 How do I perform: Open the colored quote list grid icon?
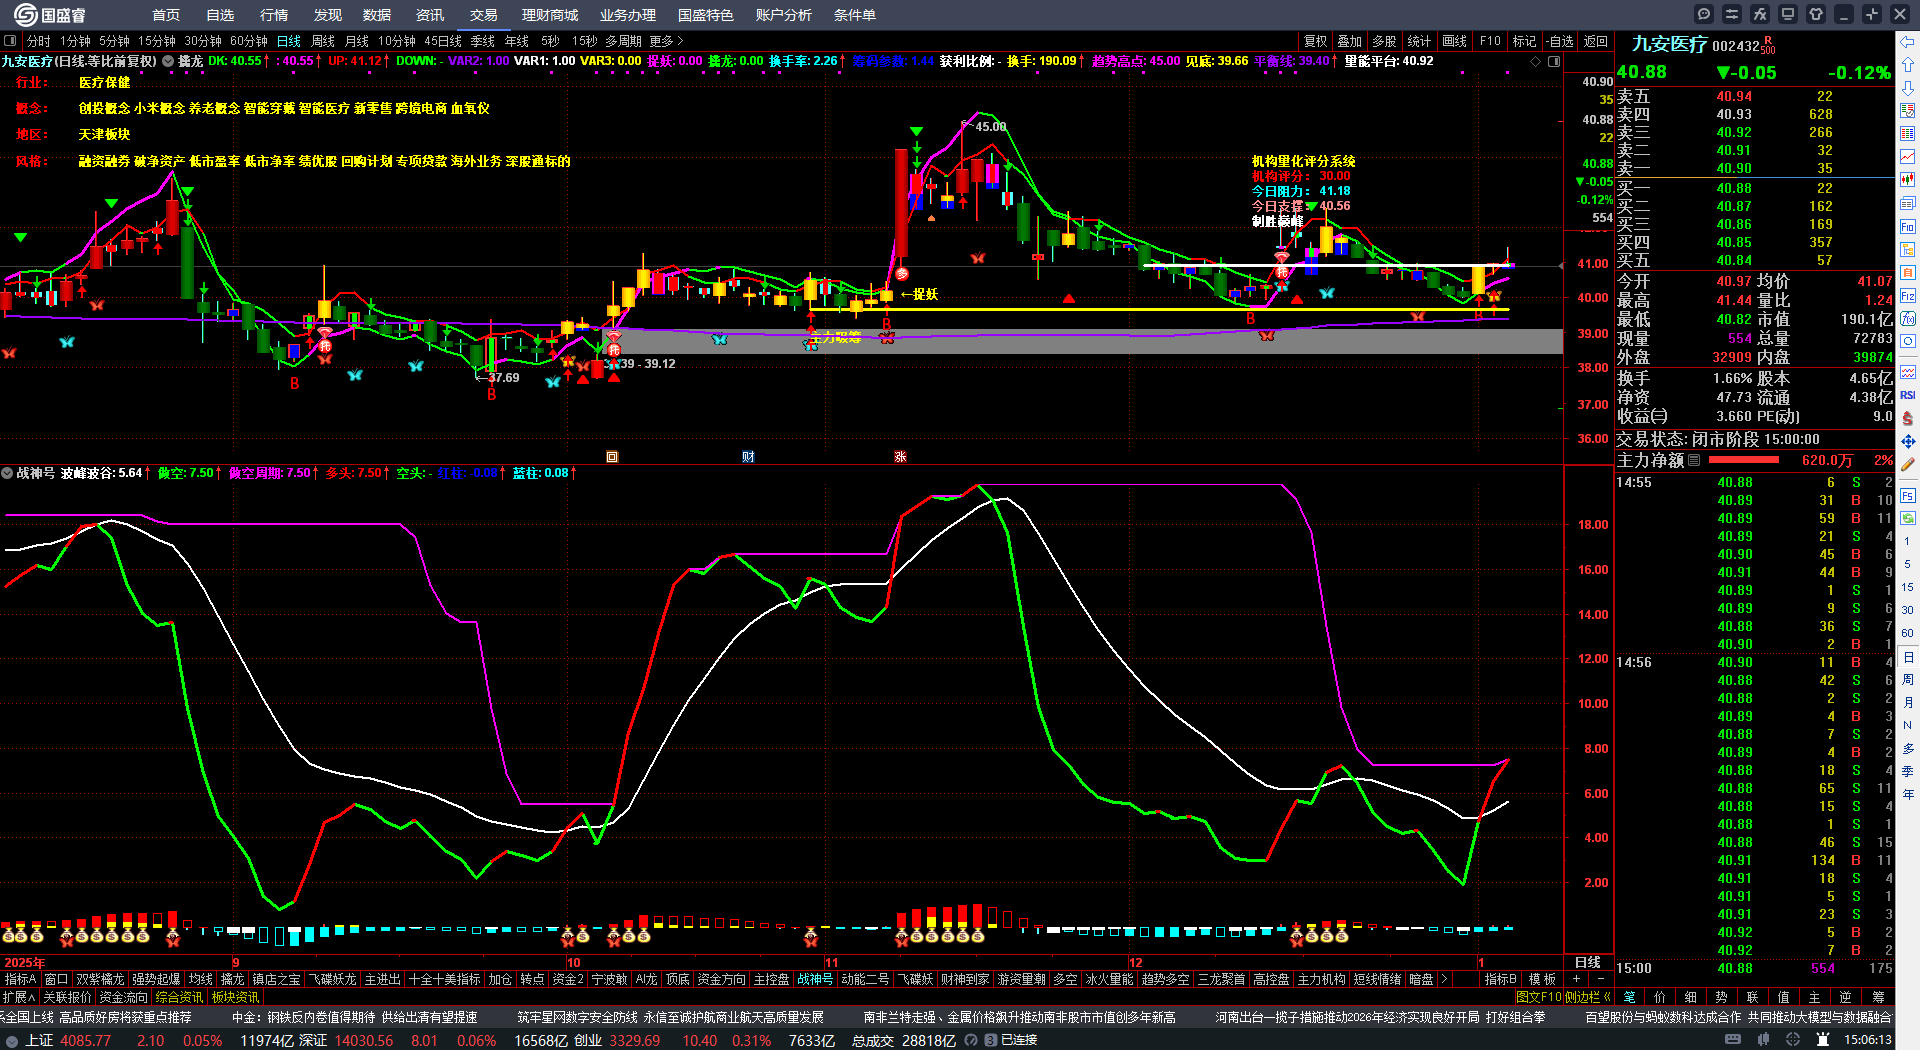click(x=1908, y=134)
